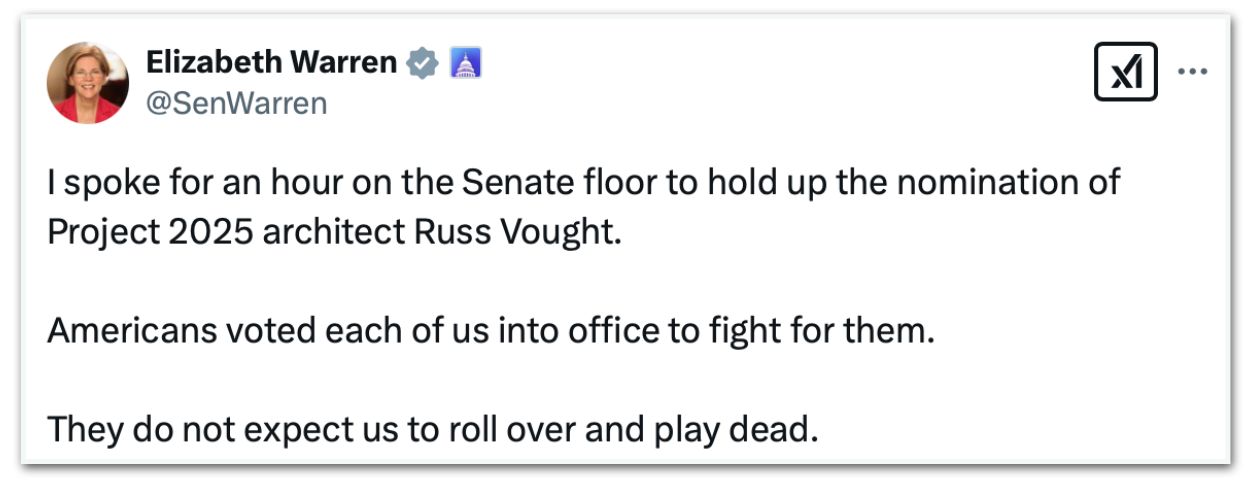Open the Grok xAI explain post icon
Screen dimensions: 1254x490
(1125, 74)
